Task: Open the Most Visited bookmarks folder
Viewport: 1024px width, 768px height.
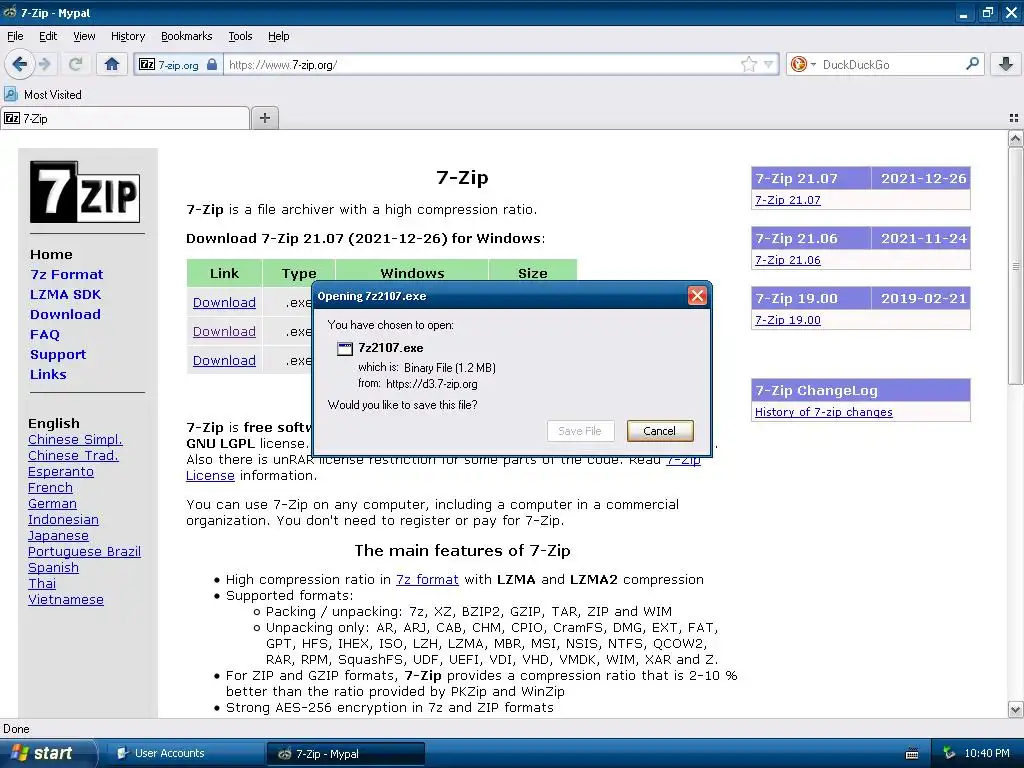Action: click(x=43, y=95)
